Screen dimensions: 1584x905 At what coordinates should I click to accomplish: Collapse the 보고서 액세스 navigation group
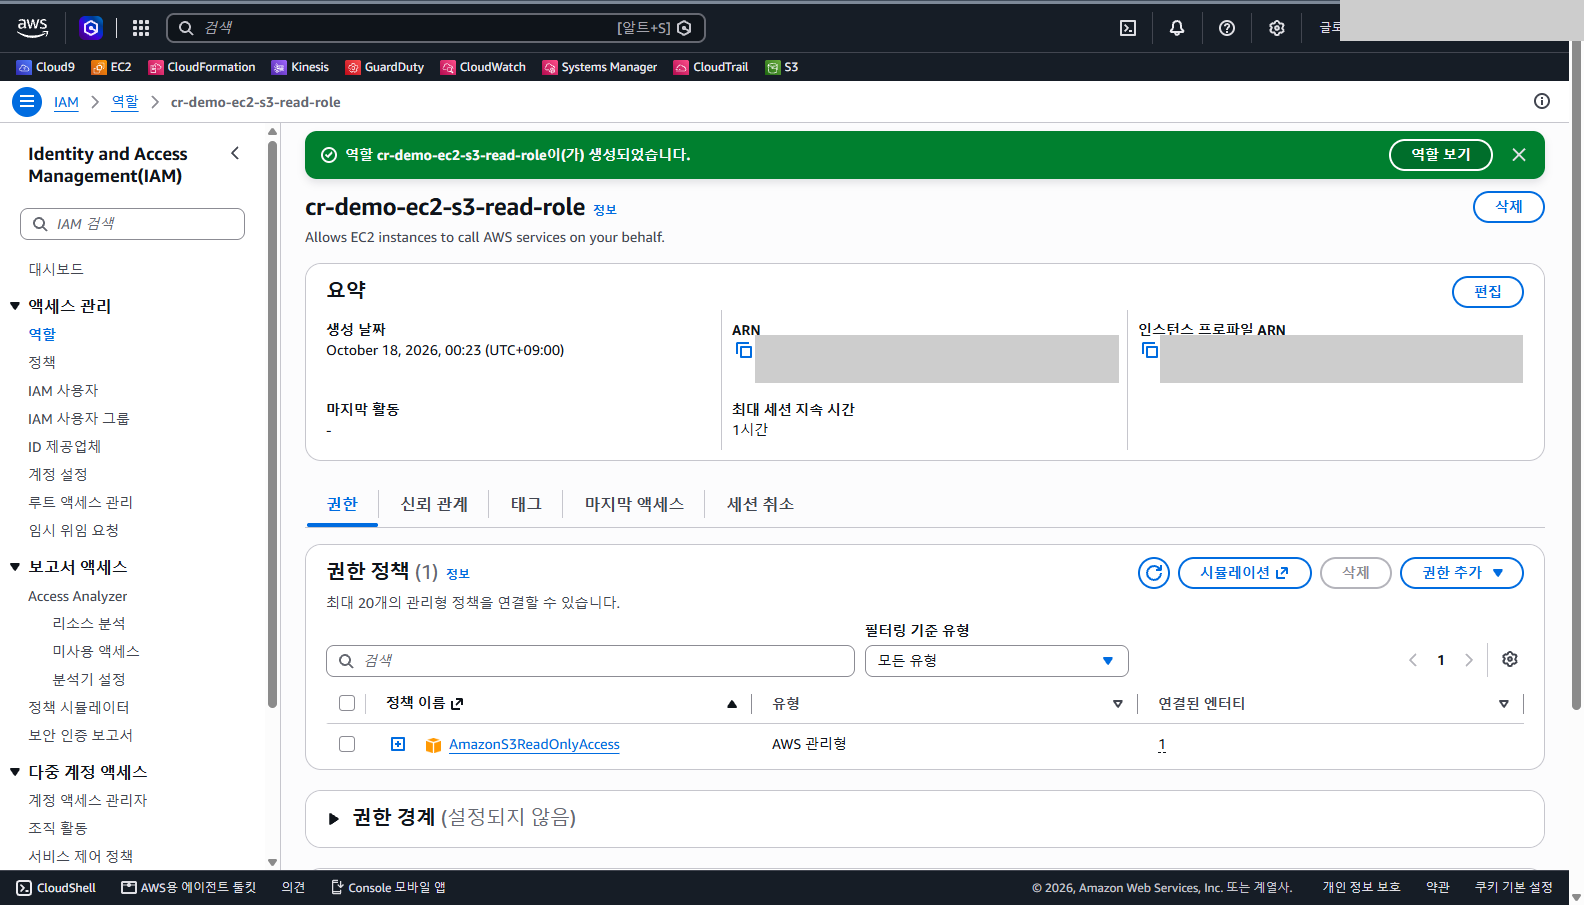click(x=15, y=567)
